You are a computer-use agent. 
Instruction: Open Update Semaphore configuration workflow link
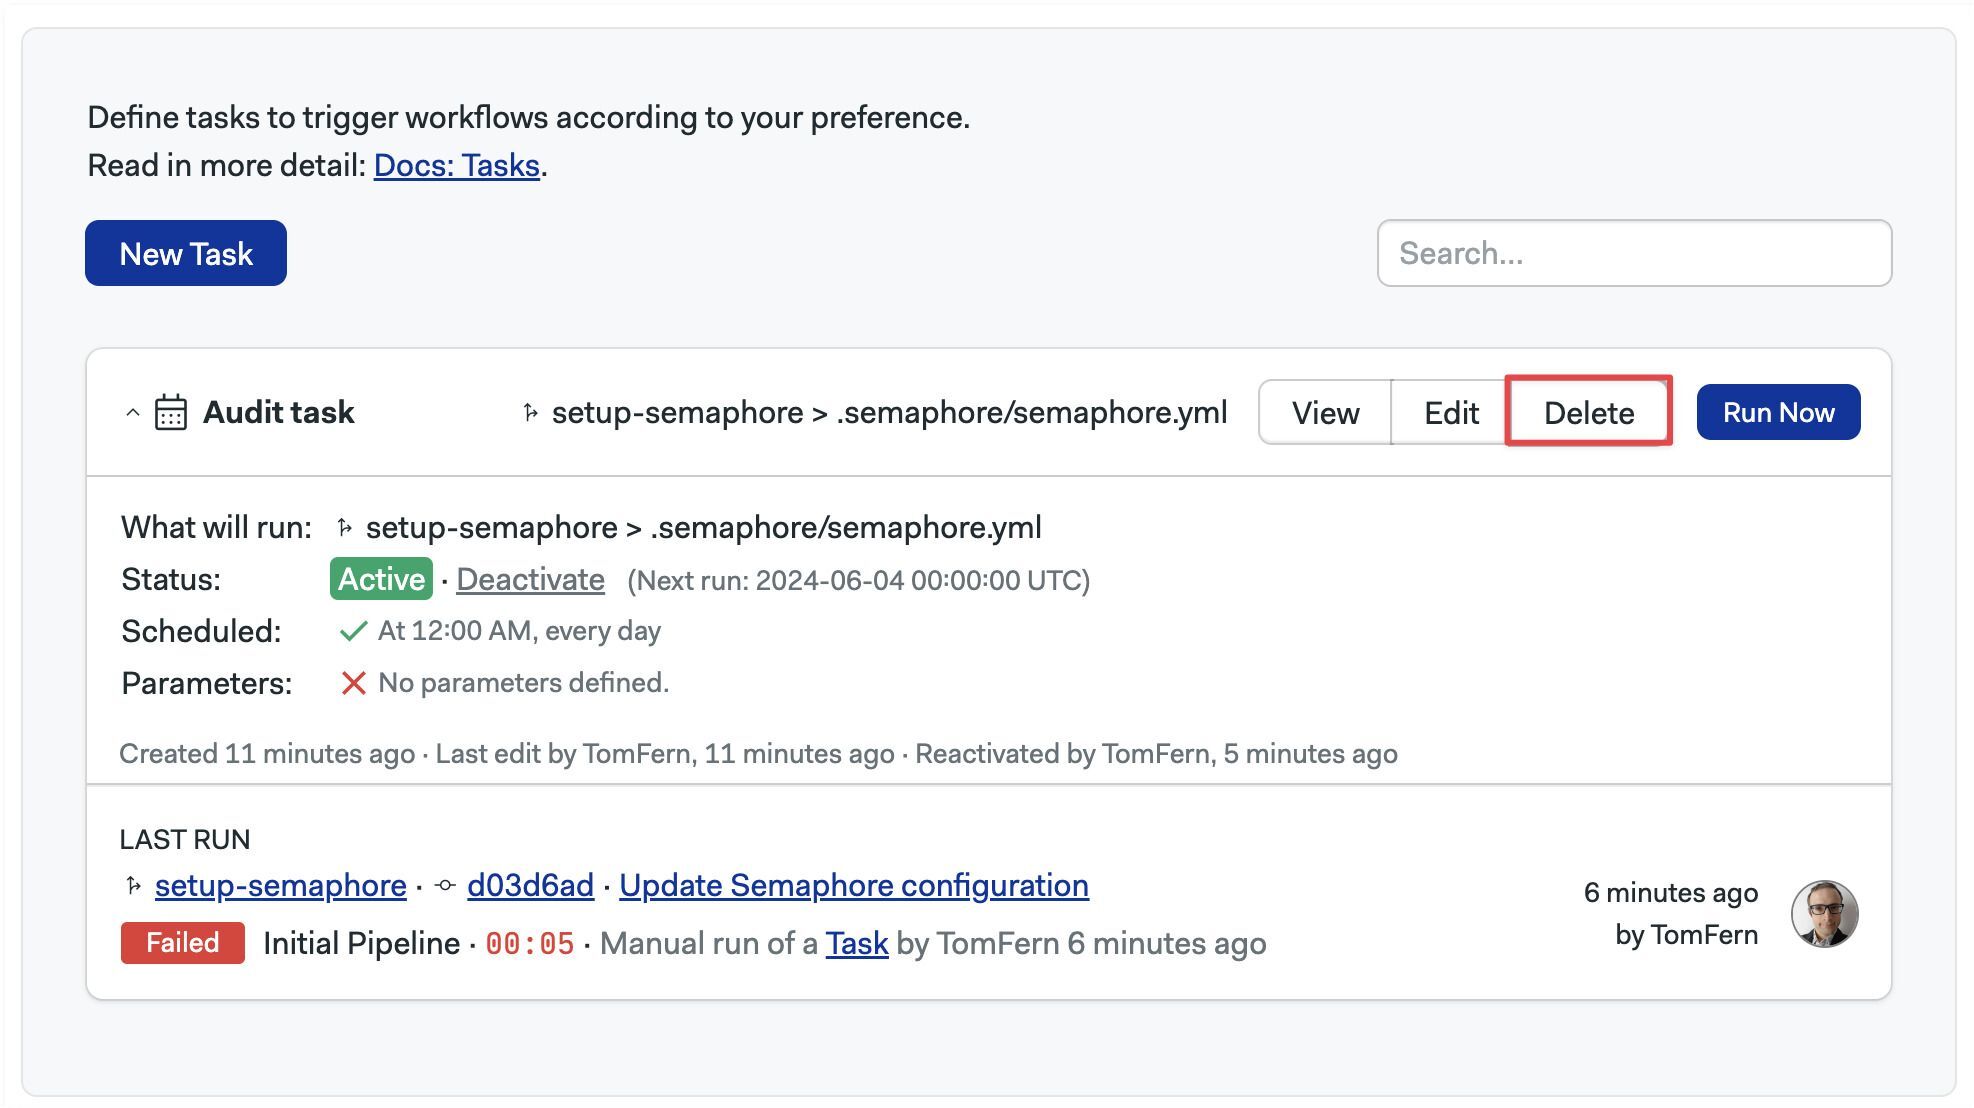click(854, 885)
